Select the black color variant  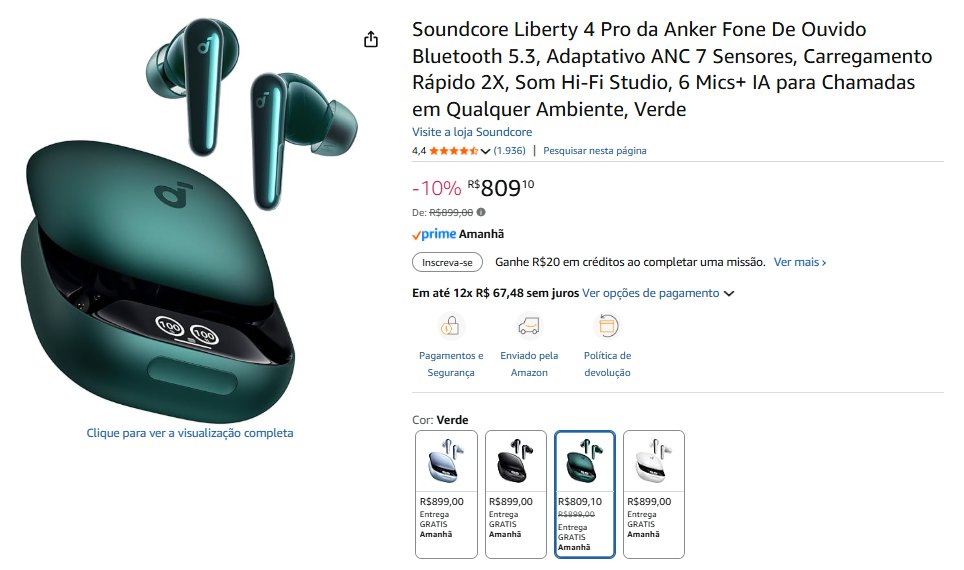coord(516,494)
